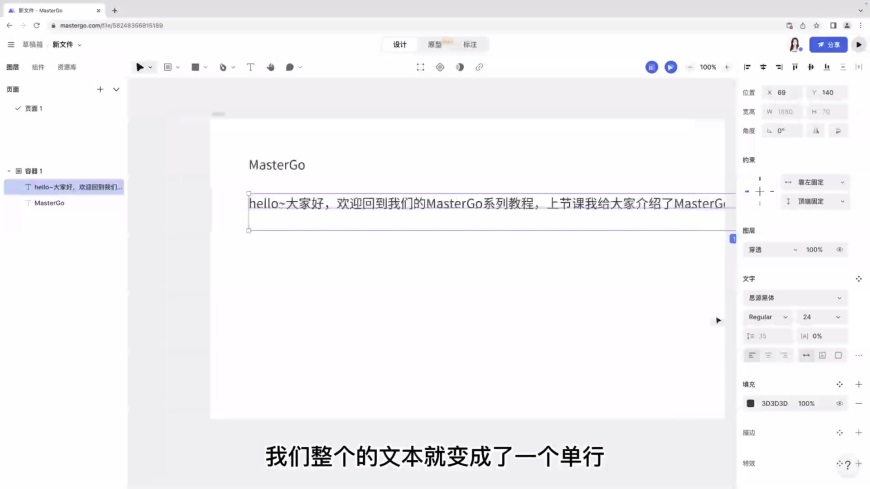This screenshot has height=489, width=870.
Task: Choose auto height text mode
Action: pos(822,355)
